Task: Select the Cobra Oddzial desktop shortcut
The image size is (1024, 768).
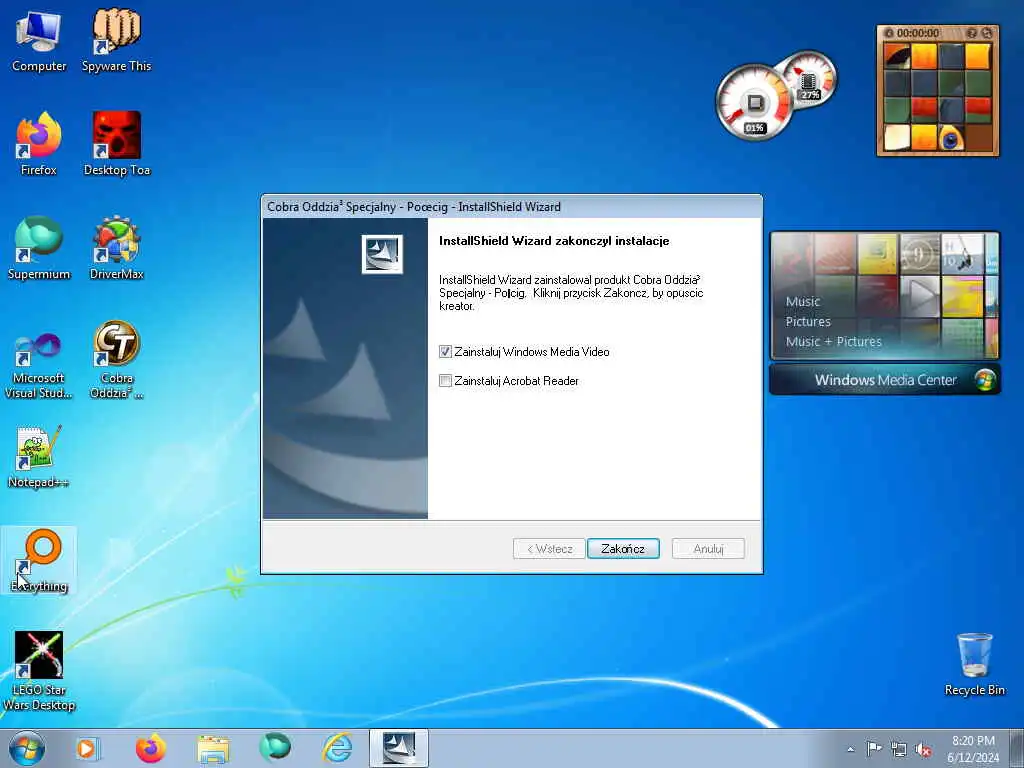Action: tap(116, 359)
